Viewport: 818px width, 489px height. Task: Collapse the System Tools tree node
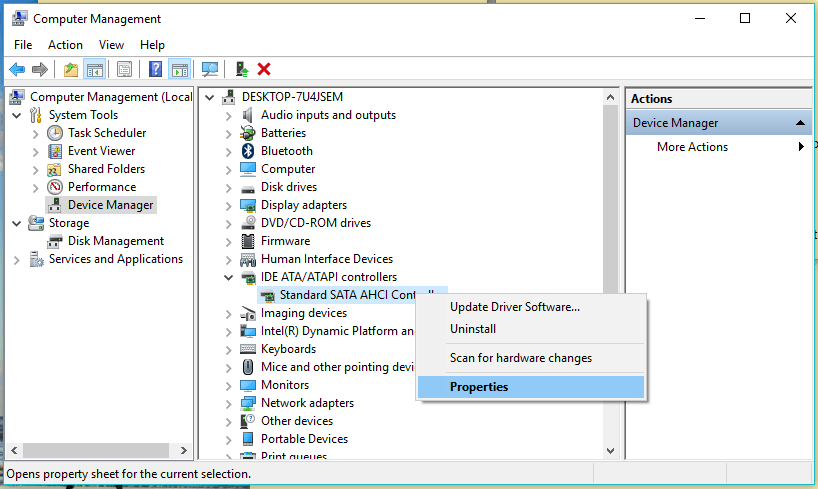click(x=16, y=115)
